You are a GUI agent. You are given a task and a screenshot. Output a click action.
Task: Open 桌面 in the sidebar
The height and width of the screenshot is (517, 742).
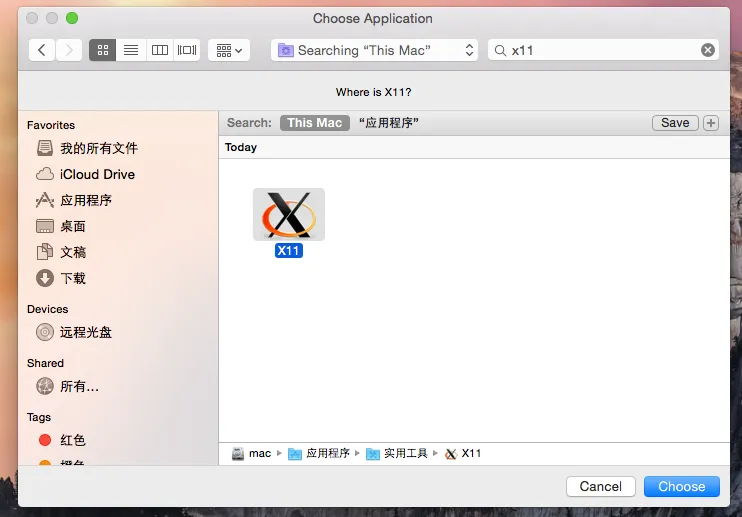(x=61, y=226)
